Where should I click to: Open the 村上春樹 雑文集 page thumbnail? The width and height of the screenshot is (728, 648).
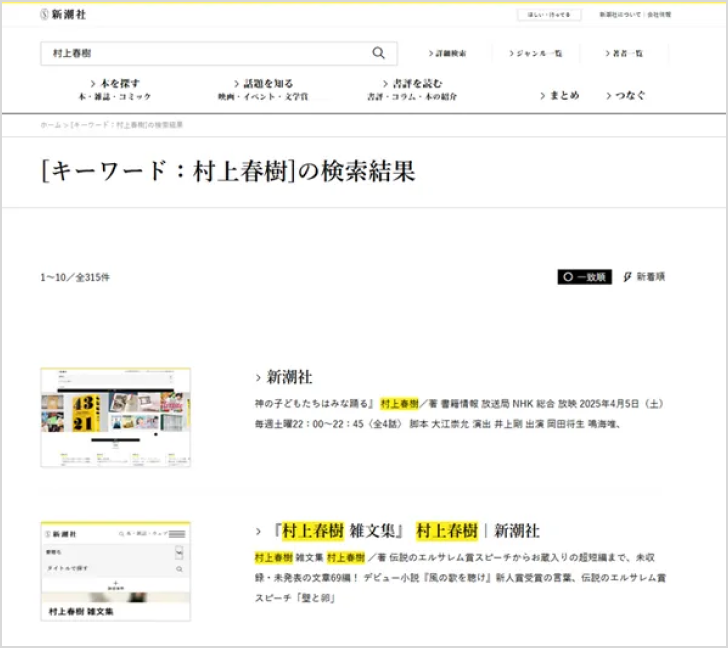(116, 571)
